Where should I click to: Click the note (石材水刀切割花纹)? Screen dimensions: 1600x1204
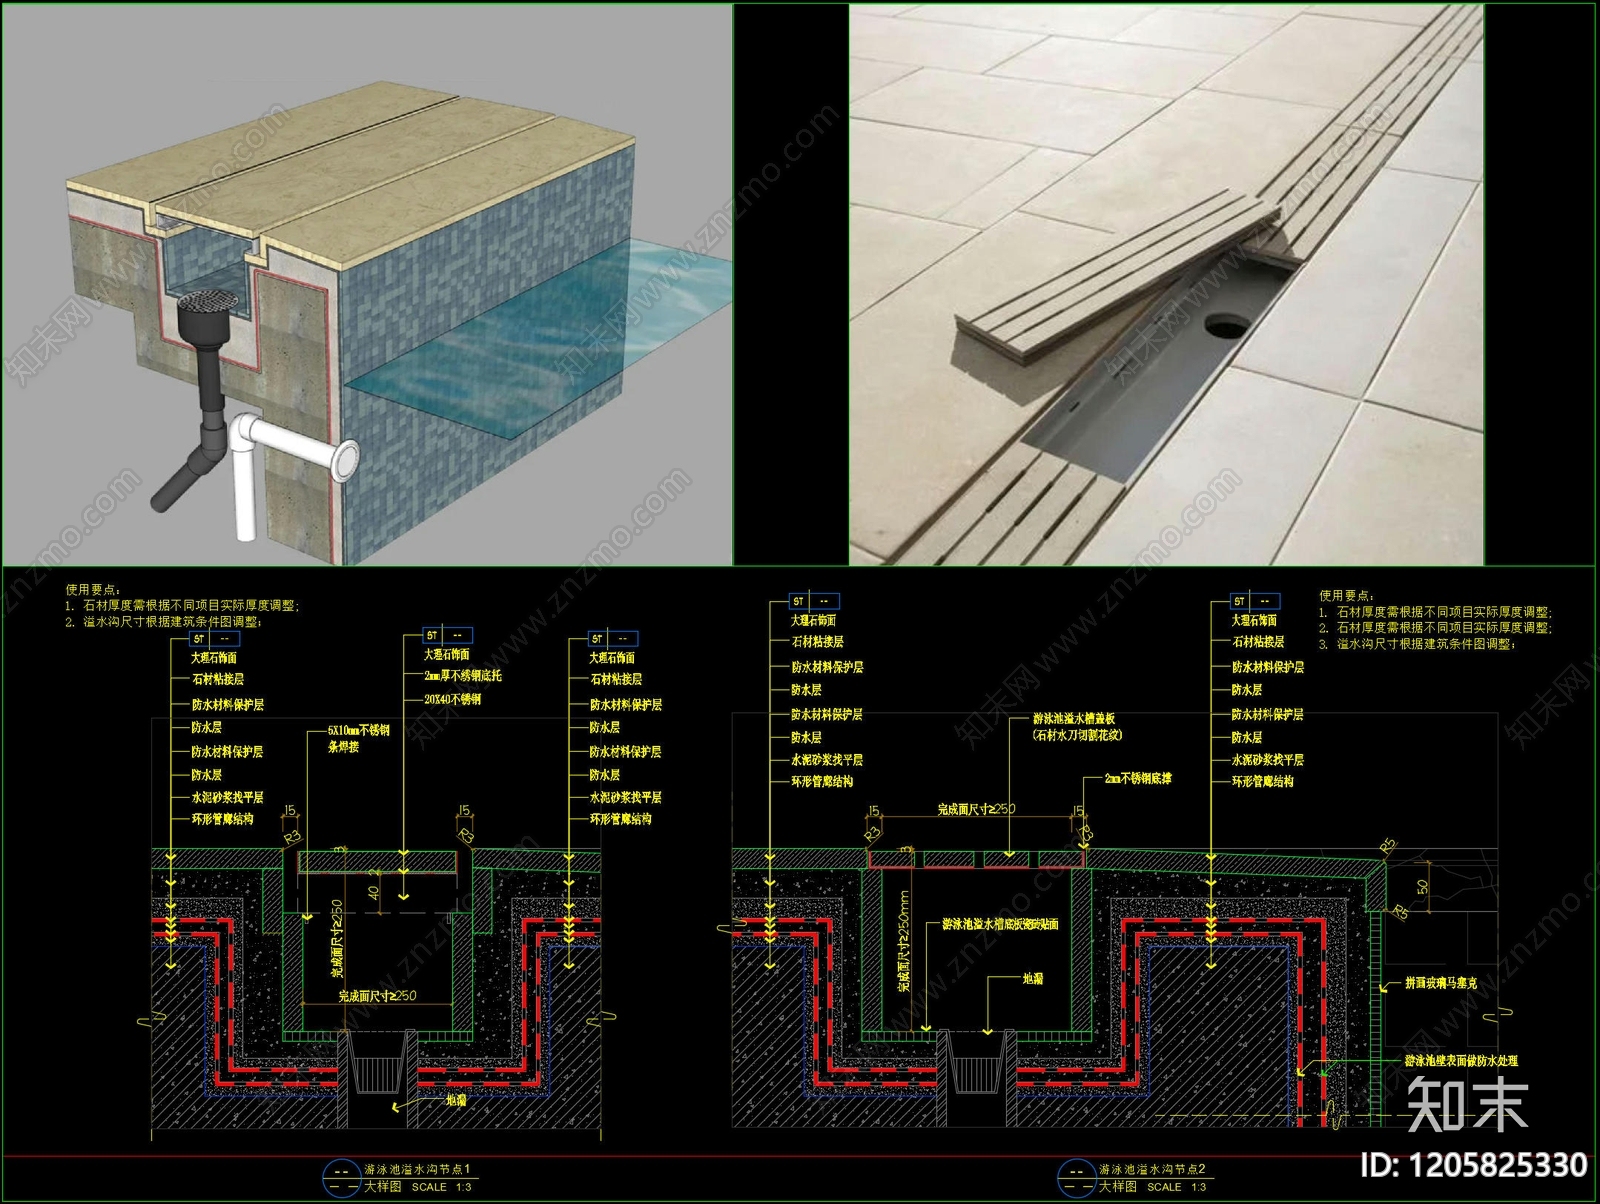1077,735
